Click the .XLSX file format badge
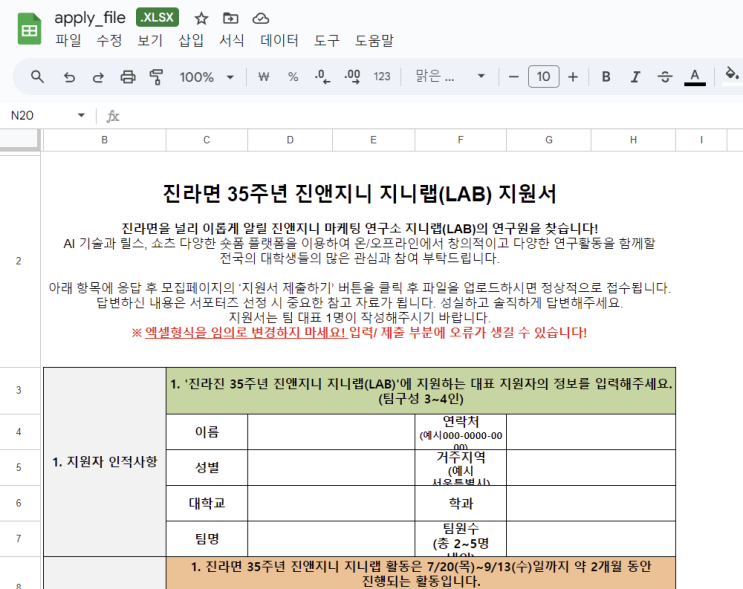 point(157,18)
